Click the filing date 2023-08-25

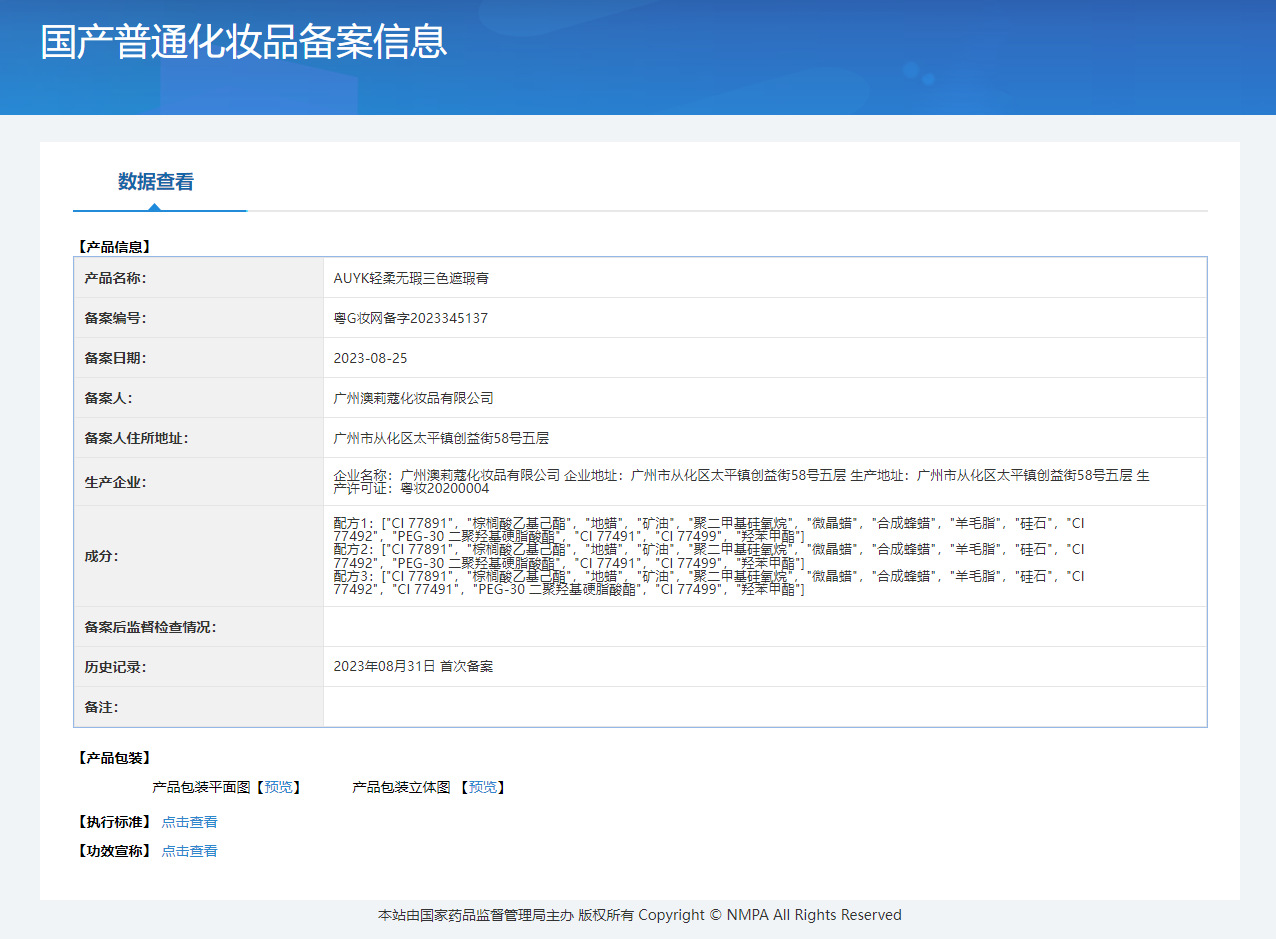click(x=370, y=358)
